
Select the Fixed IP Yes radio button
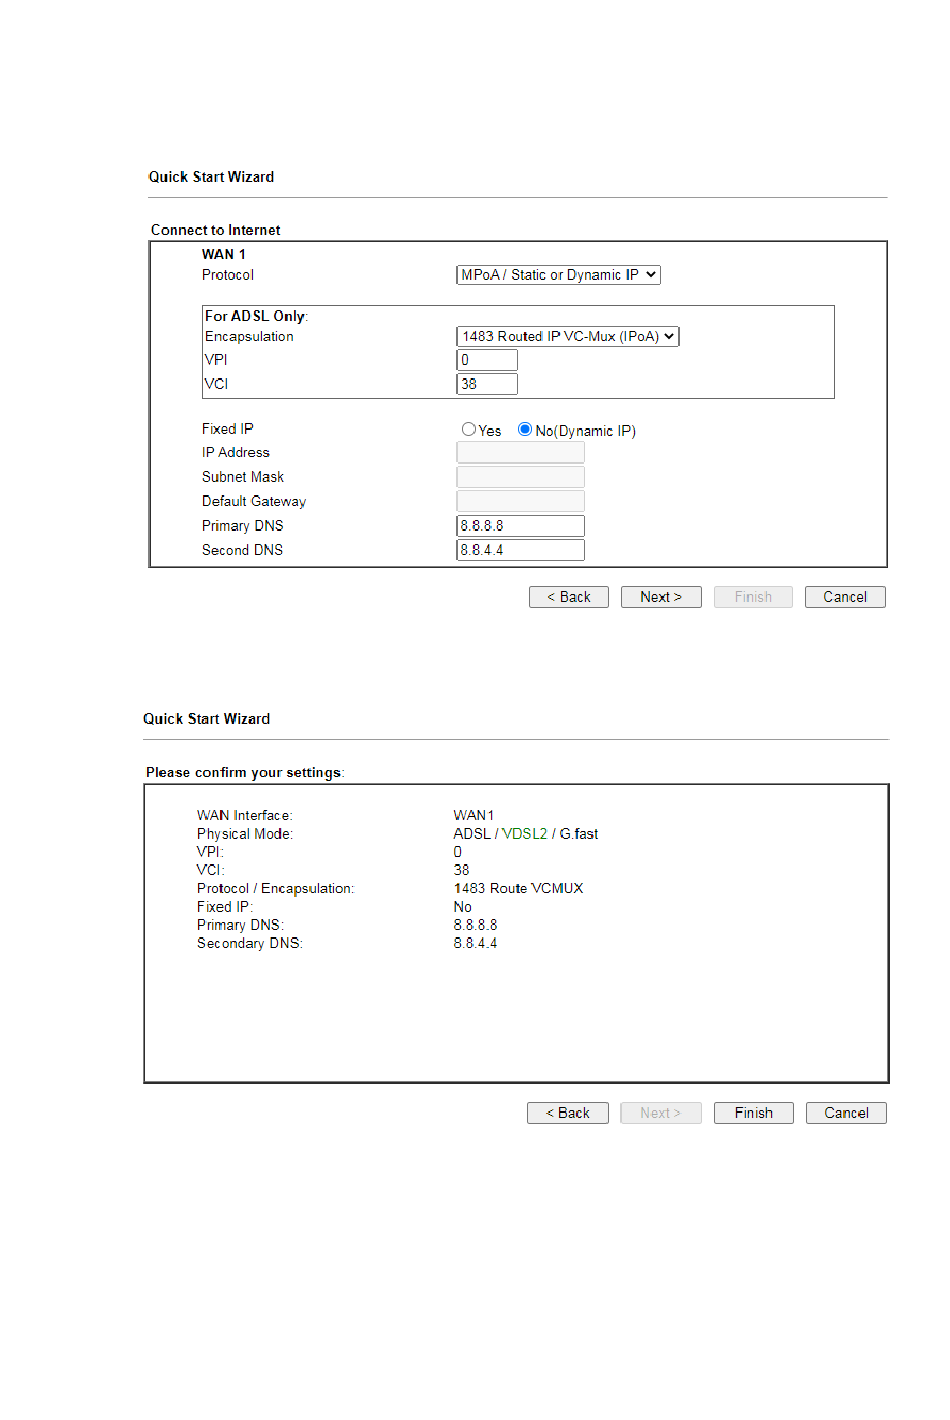tap(468, 429)
